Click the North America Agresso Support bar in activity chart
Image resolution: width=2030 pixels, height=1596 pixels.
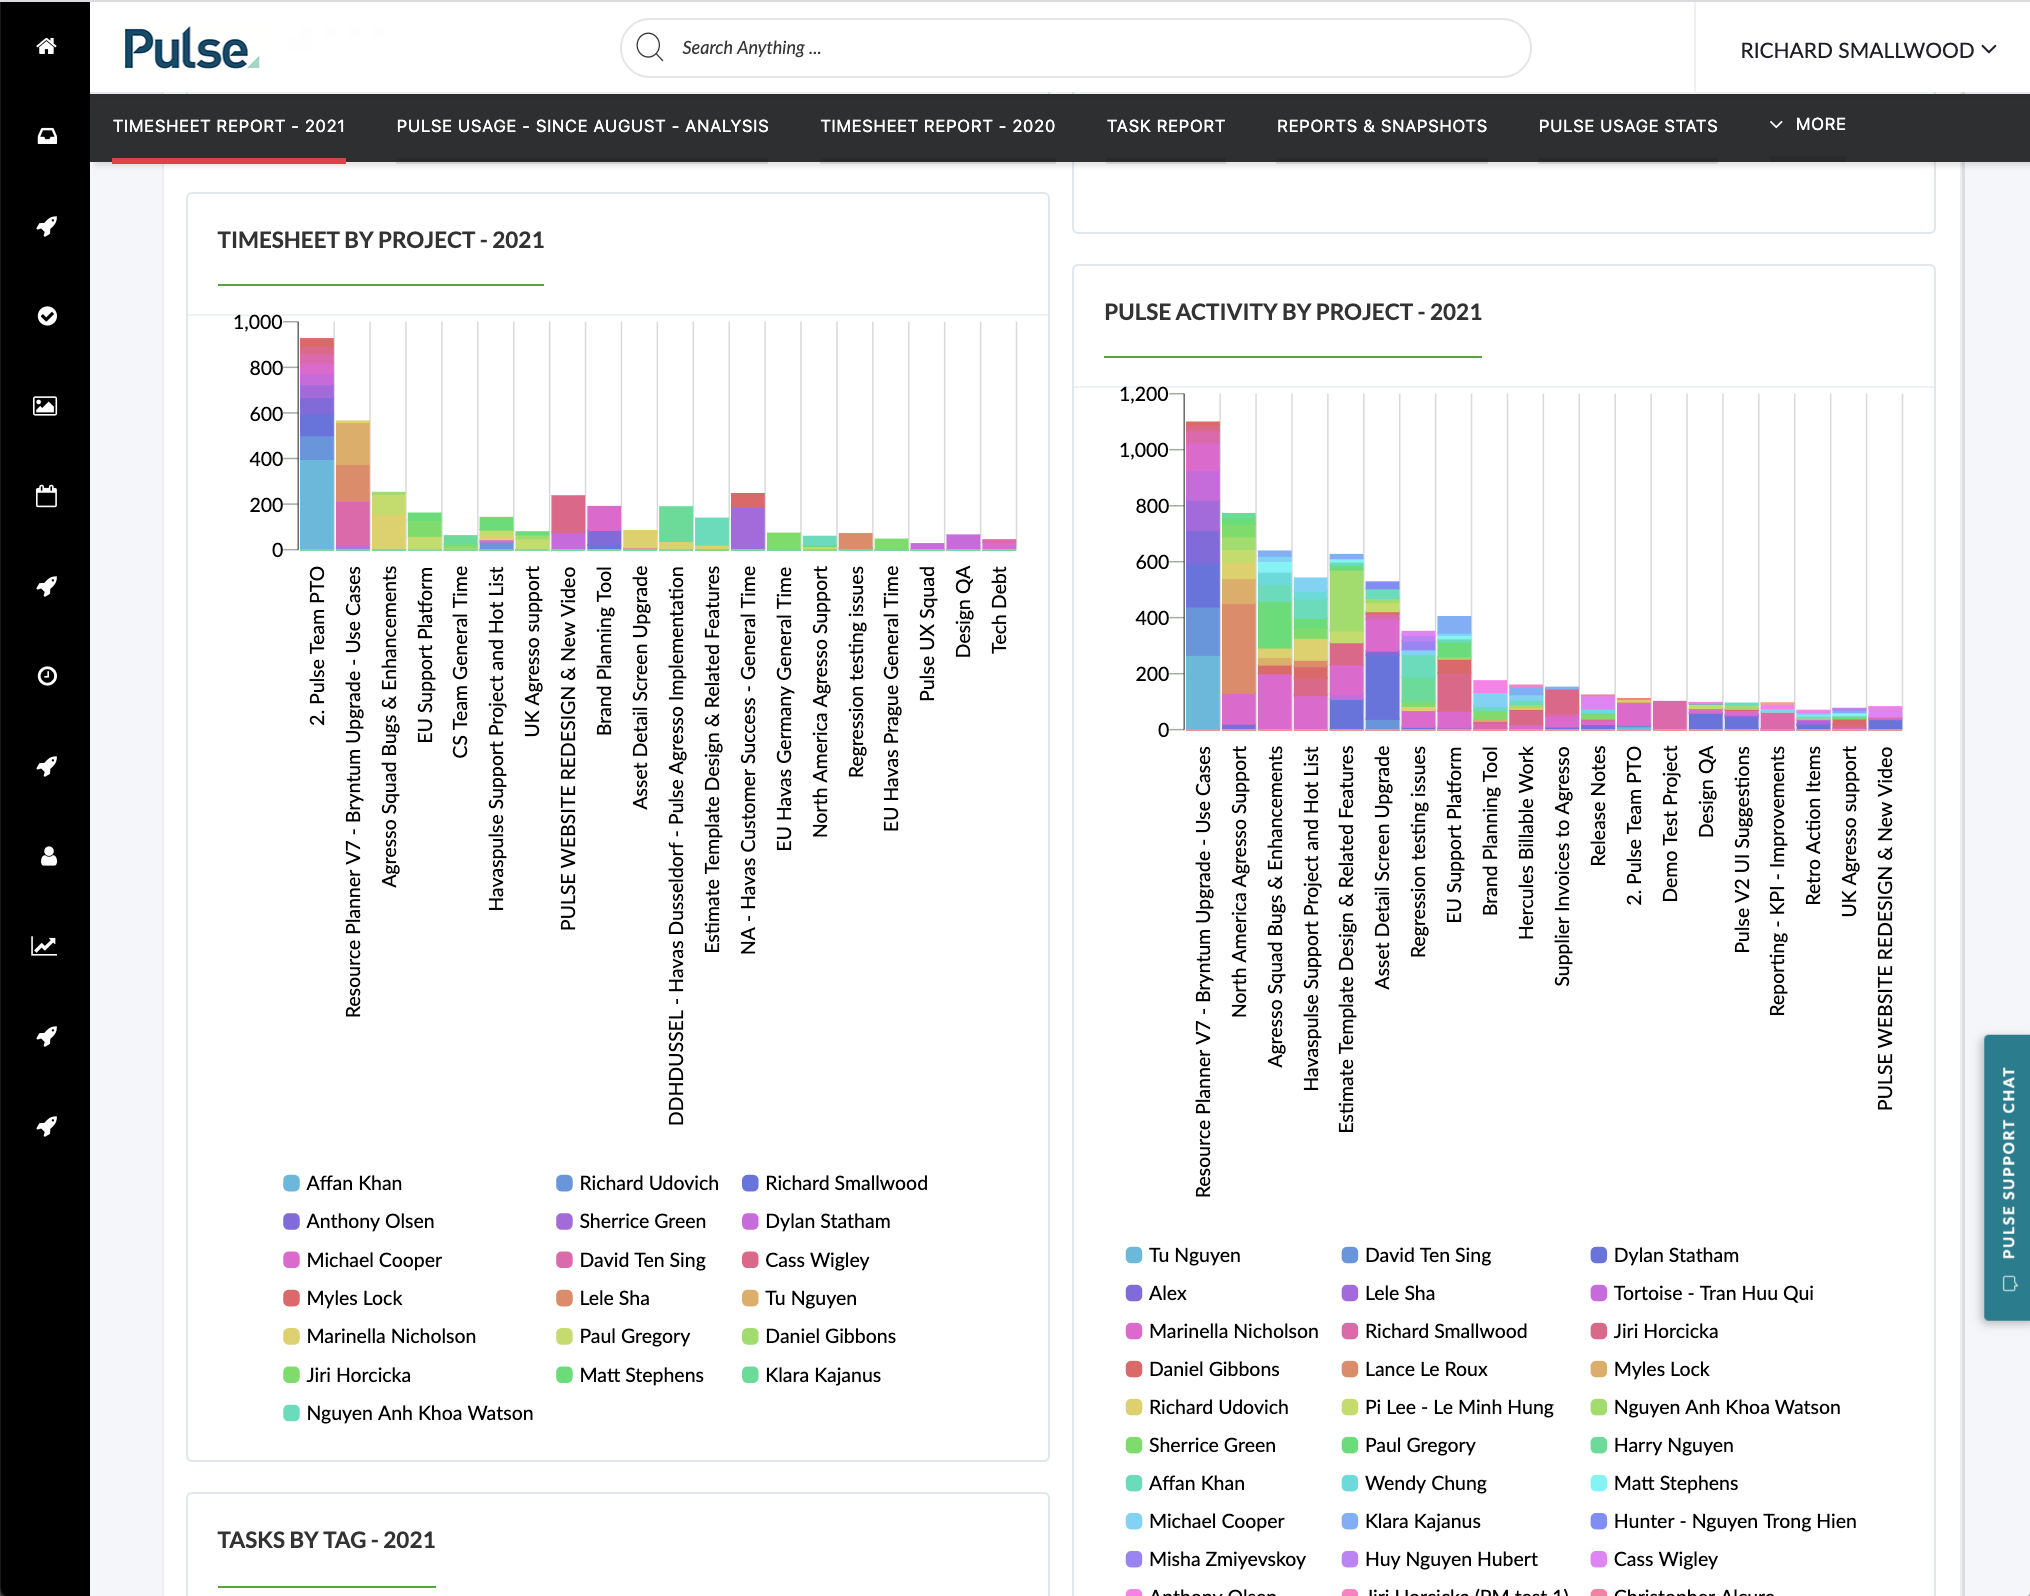click(1239, 621)
